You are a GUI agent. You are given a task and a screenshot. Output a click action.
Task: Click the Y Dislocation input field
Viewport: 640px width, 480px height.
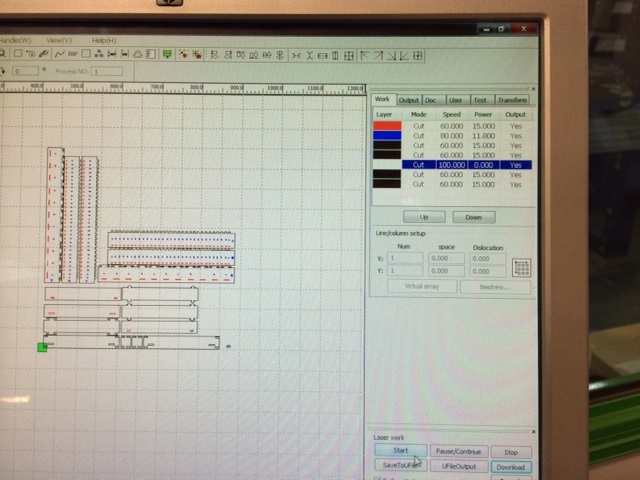pos(488,271)
